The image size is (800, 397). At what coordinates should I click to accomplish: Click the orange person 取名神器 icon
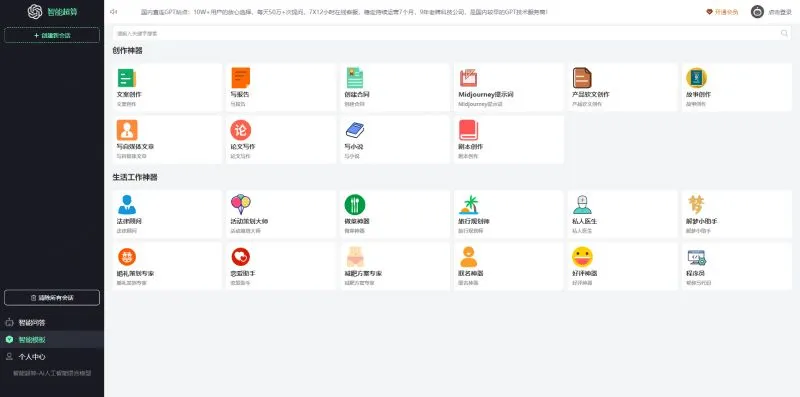coord(468,257)
